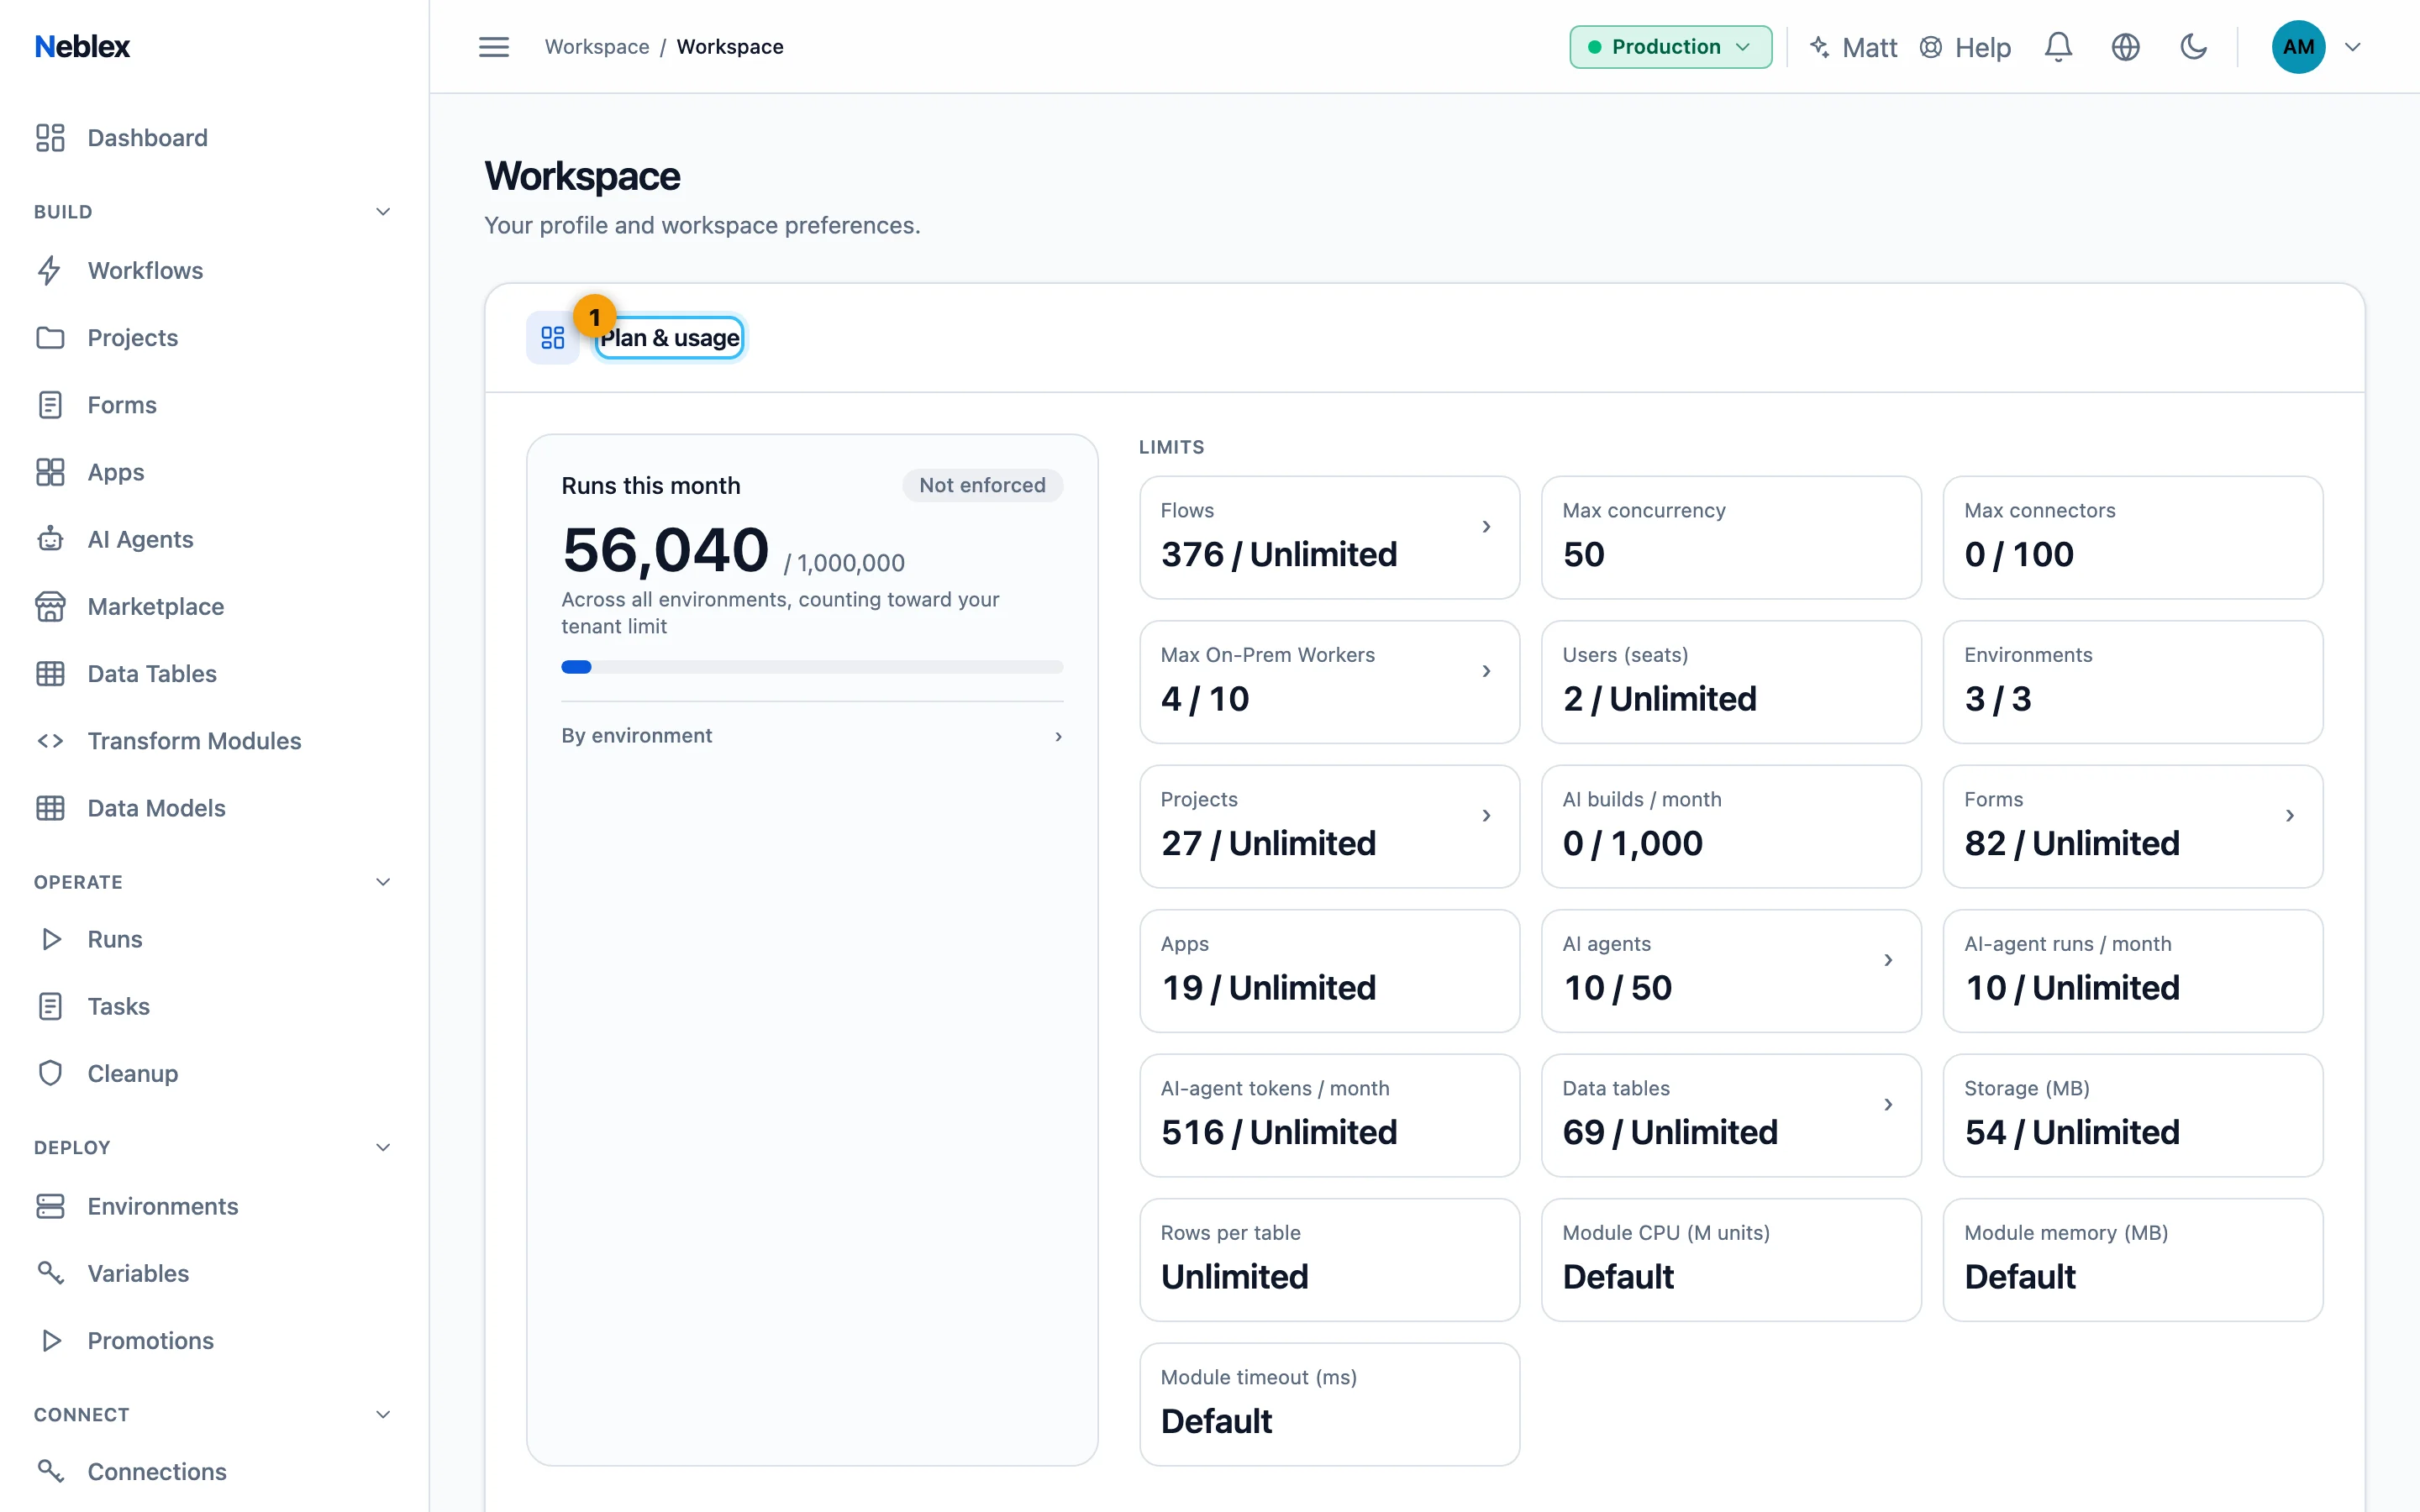Open the Matt AI assistant
This screenshot has width=2420, height=1512.
tap(1853, 47)
